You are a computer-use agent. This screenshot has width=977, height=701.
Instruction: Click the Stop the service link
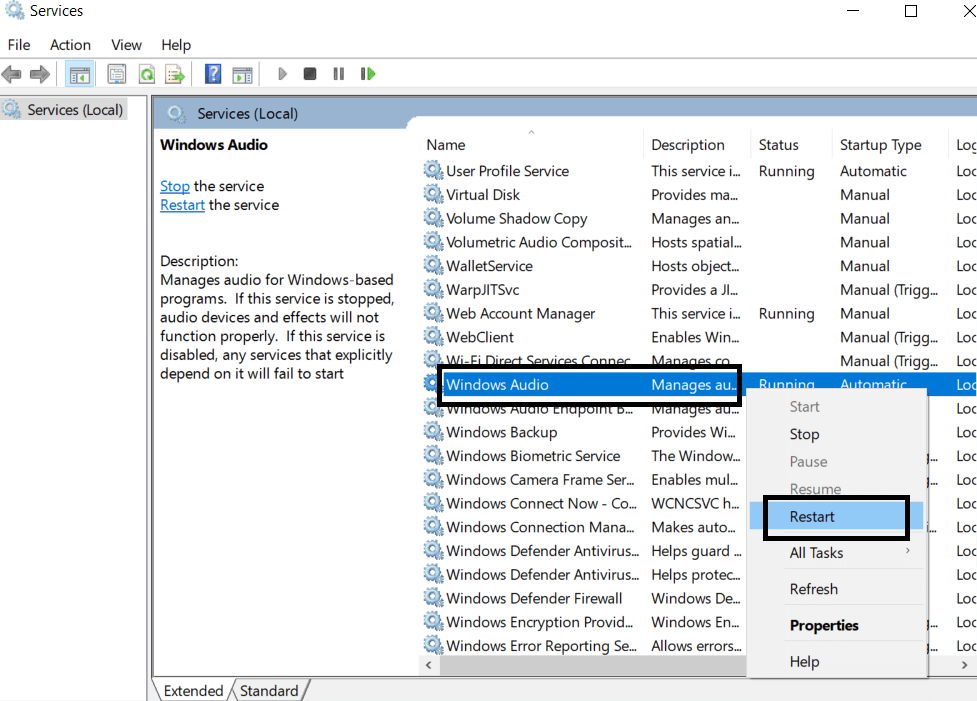coord(175,186)
